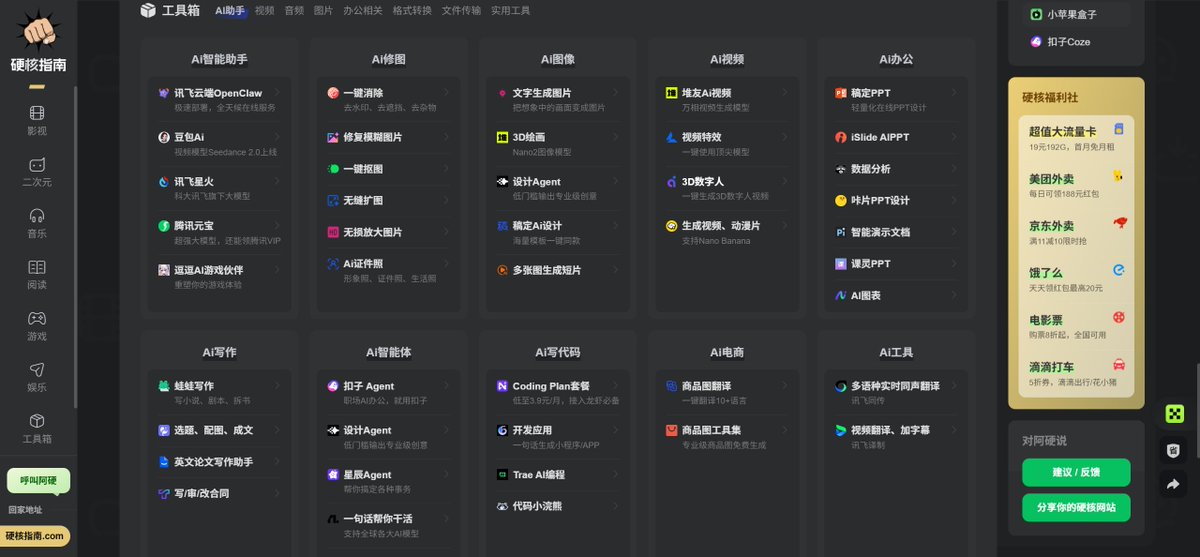Click the 多语种实时同声翻译 icon
The height and width of the screenshot is (557, 1200).
point(841,386)
